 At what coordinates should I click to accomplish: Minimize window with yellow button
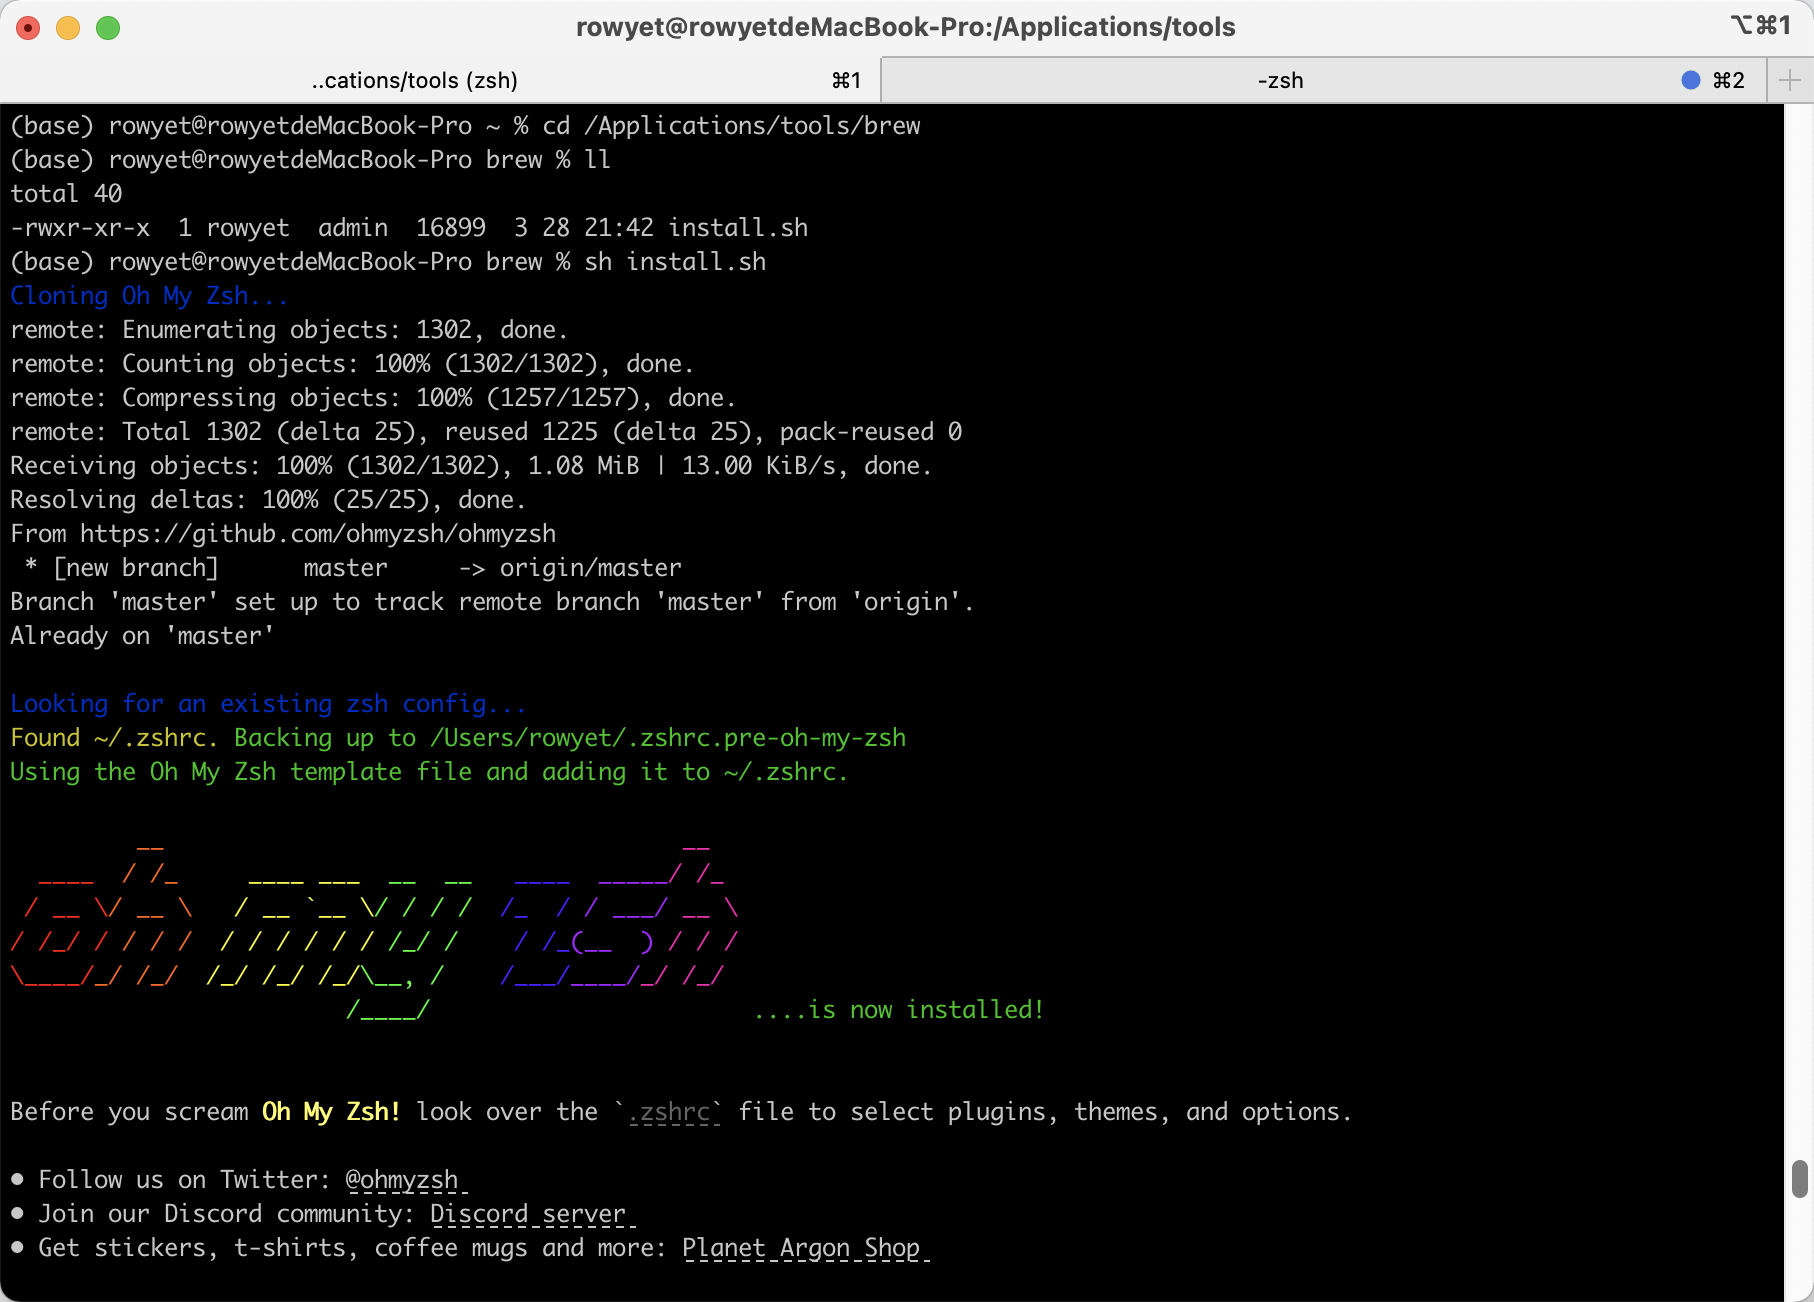pyautogui.click(x=68, y=28)
